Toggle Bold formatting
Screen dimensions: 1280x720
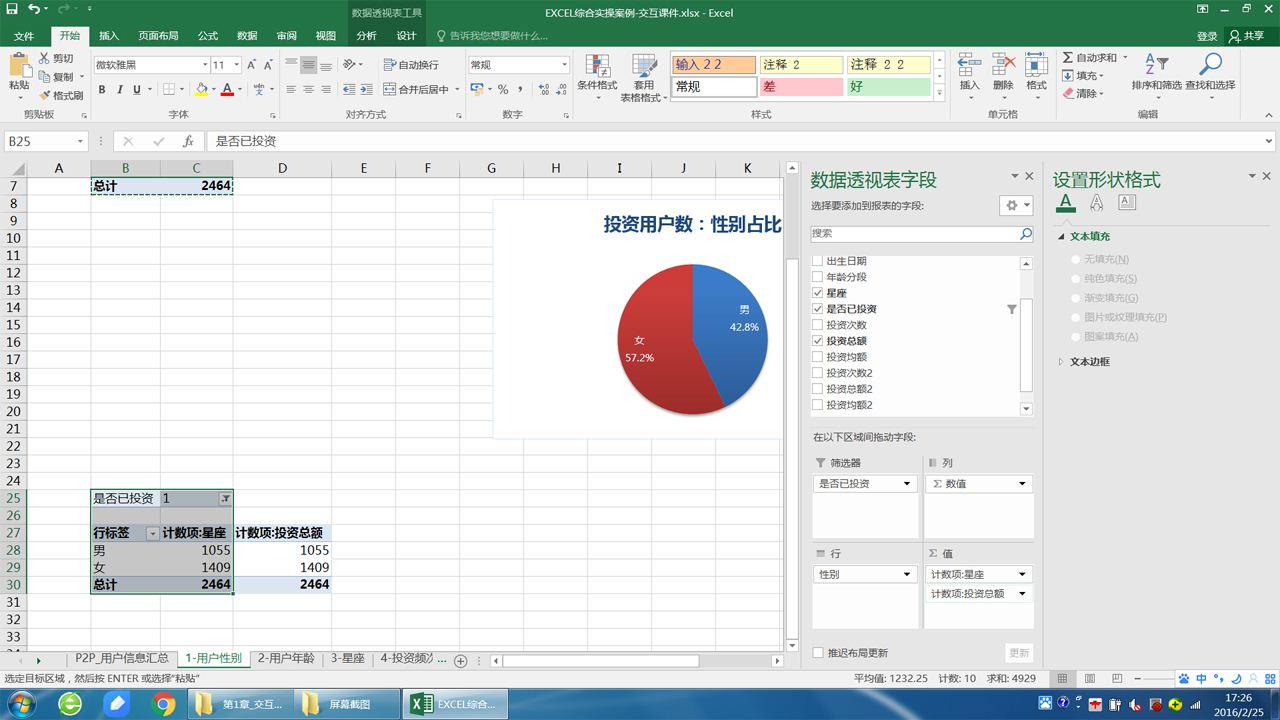click(102, 89)
